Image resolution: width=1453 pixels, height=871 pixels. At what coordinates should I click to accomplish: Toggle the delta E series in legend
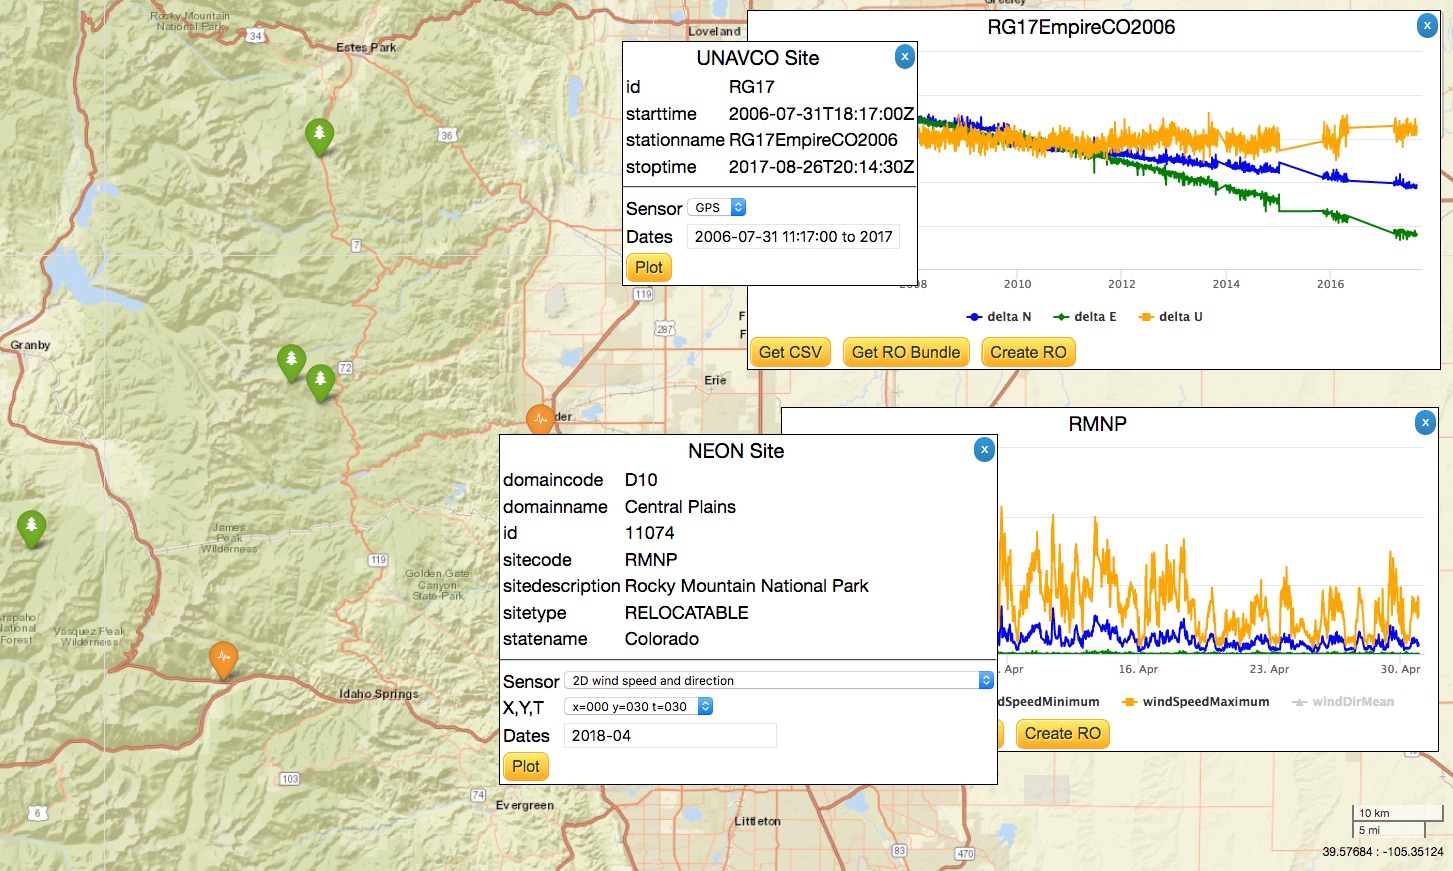click(1085, 317)
